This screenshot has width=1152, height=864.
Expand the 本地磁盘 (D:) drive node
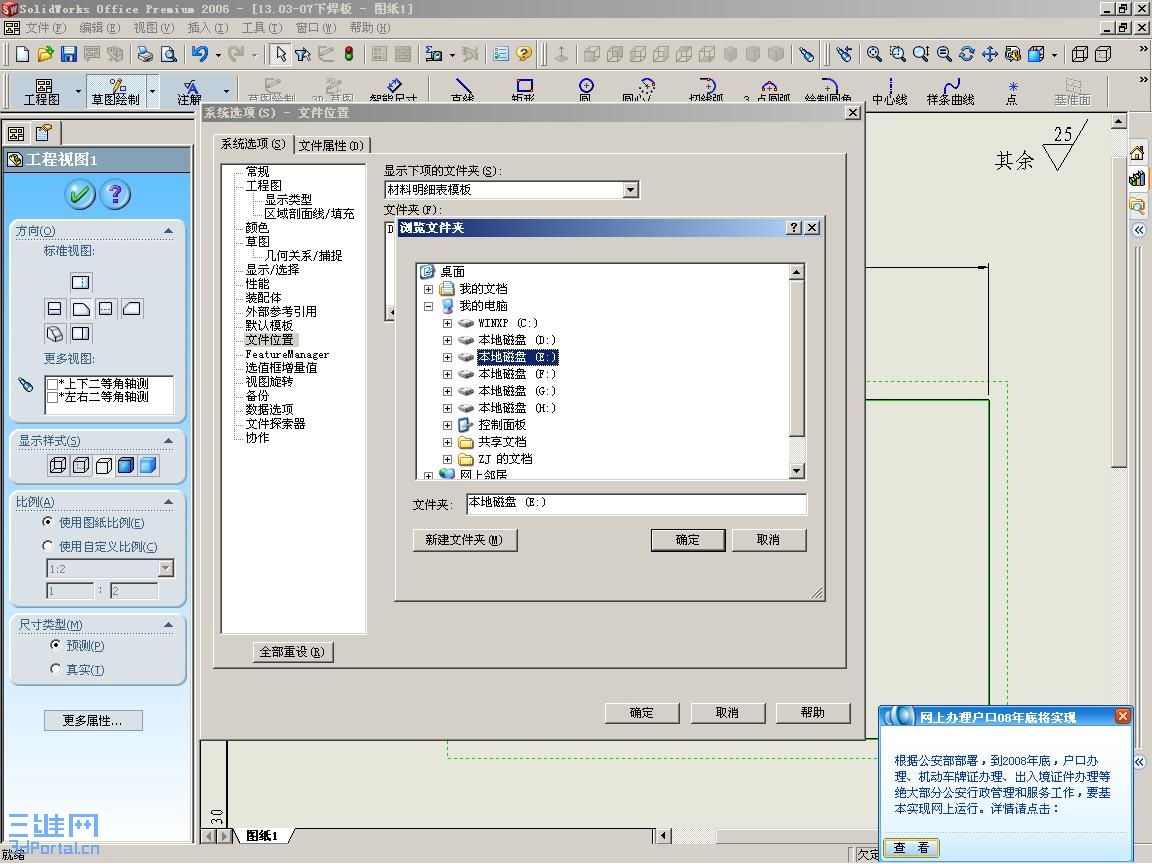point(447,340)
